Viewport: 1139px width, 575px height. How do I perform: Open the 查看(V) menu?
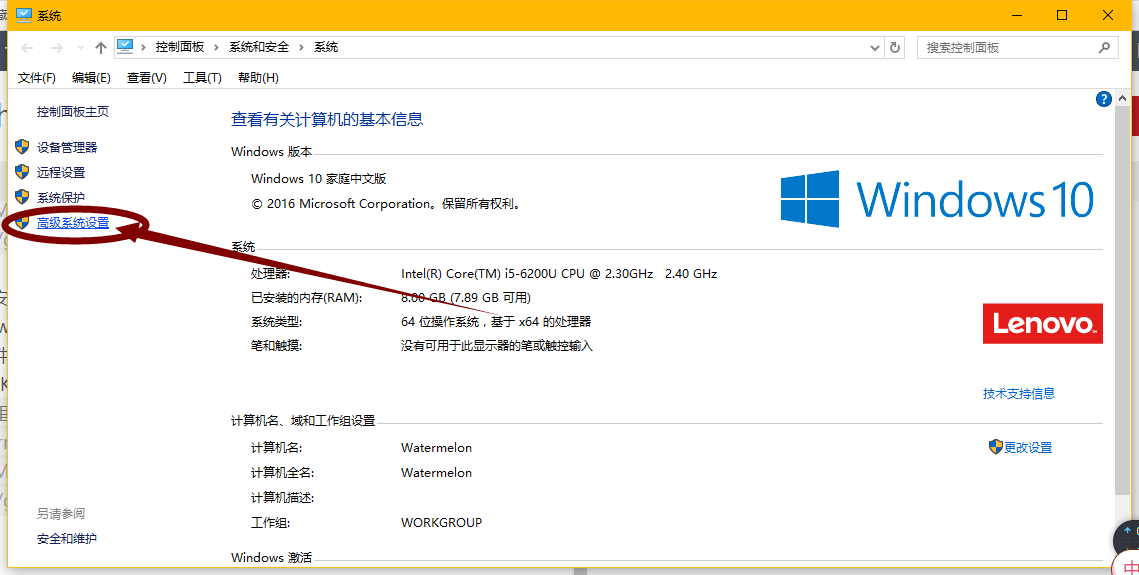click(146, 78)
